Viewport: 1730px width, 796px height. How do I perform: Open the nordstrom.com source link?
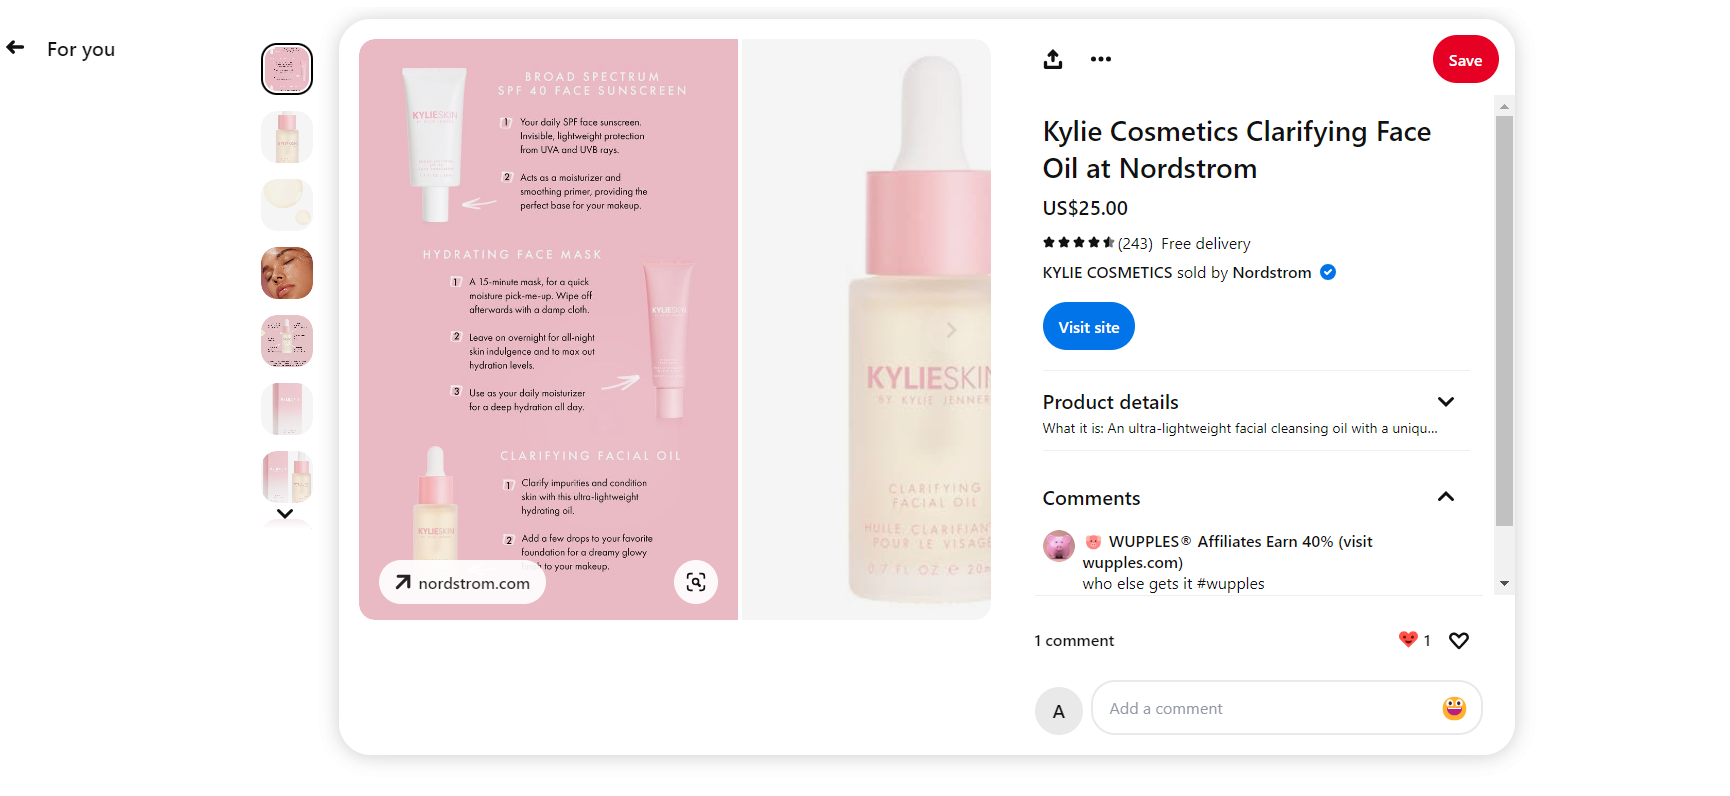point(461,582)
